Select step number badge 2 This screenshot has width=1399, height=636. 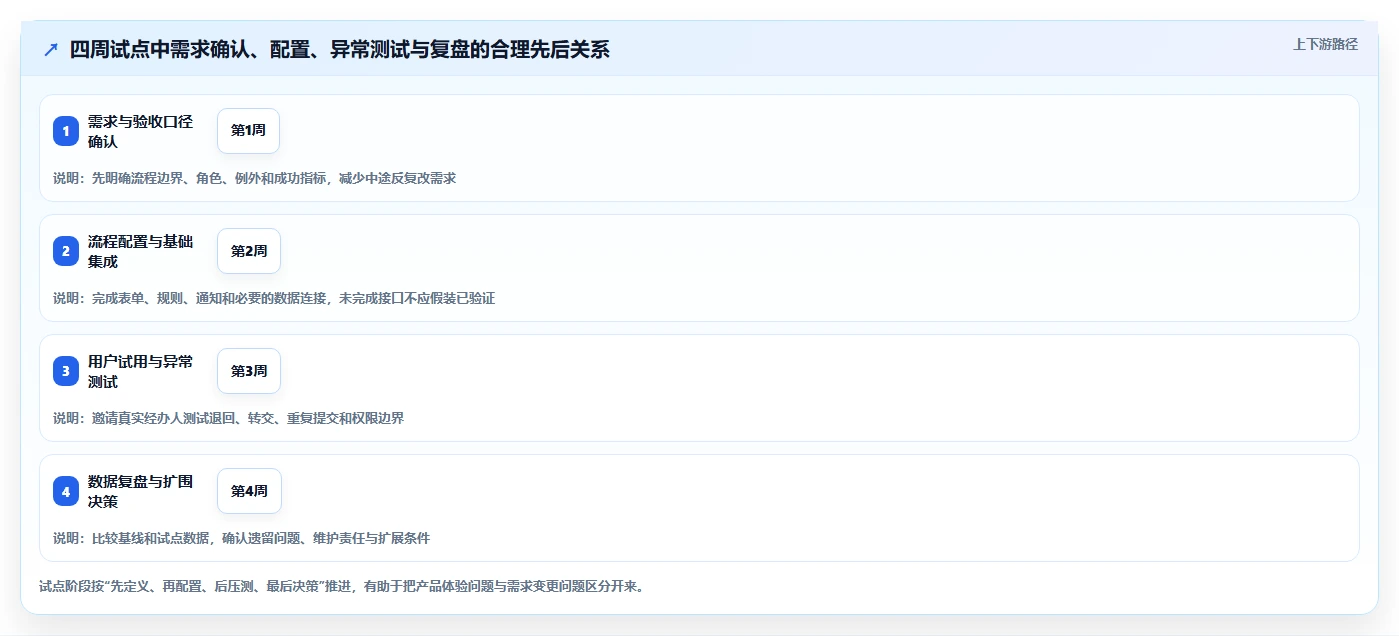pyautogui.click(x=66, y=251)
